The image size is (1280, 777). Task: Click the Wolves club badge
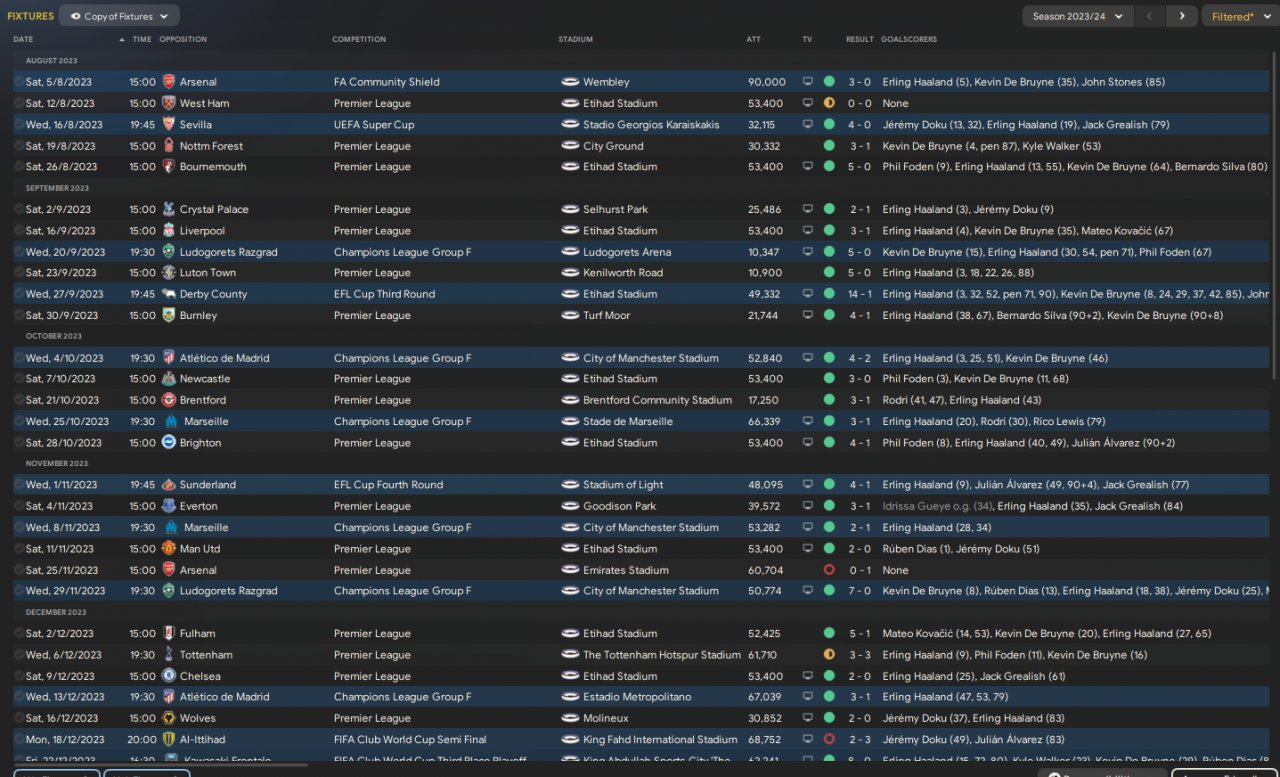[x=169, y=718]
